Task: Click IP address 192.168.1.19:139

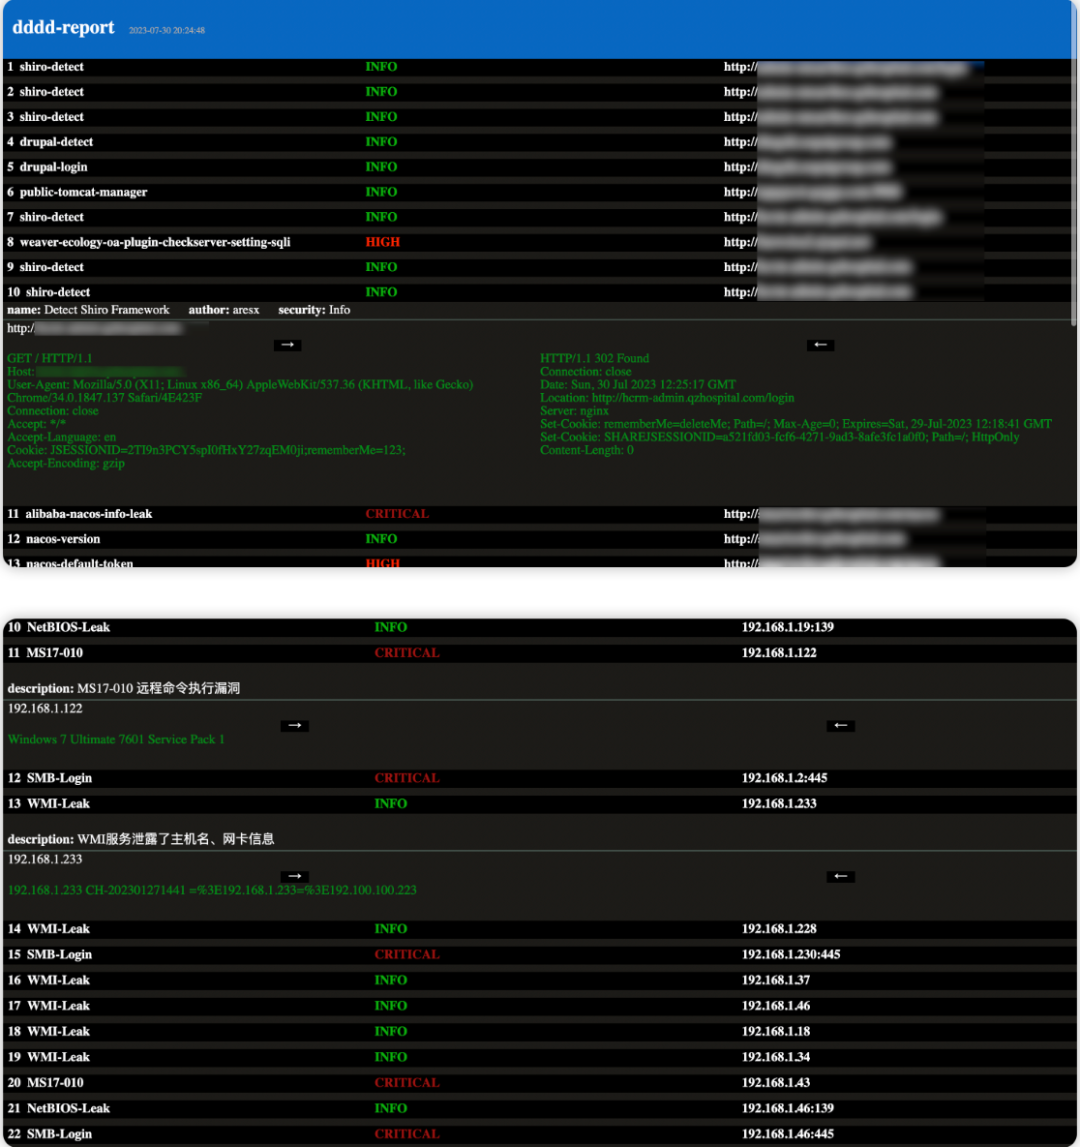Action: (787, 628)
